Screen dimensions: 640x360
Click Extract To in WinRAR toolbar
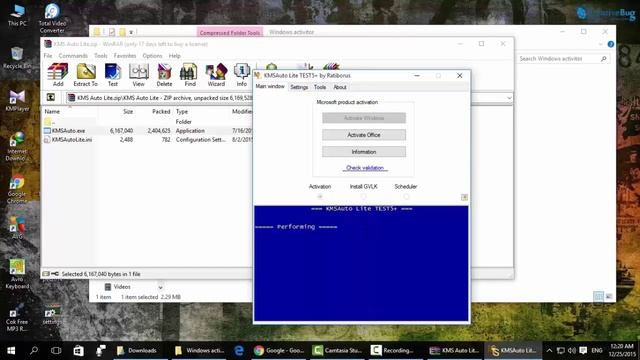point(85,75)
